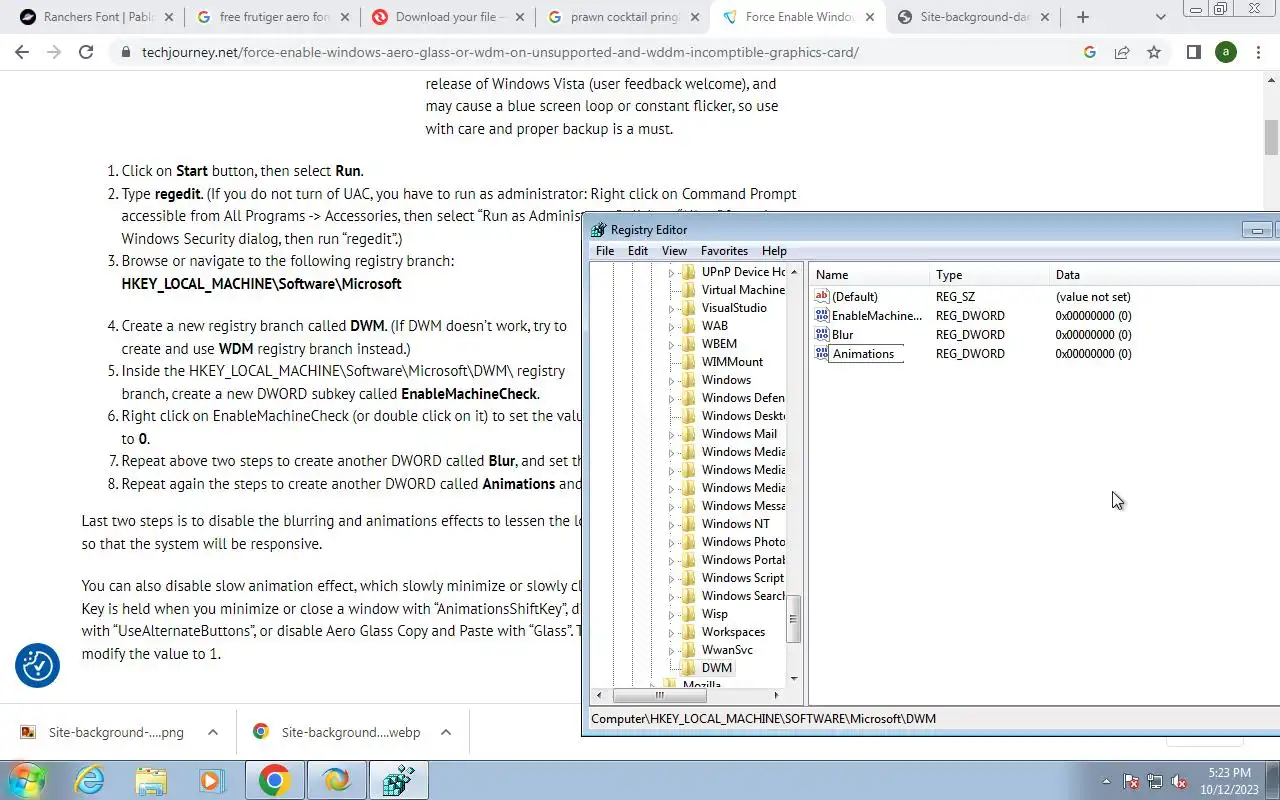The image size is (1280, 800).
Task: Select the (Default) value icon
Action: [x=822, y=296]
